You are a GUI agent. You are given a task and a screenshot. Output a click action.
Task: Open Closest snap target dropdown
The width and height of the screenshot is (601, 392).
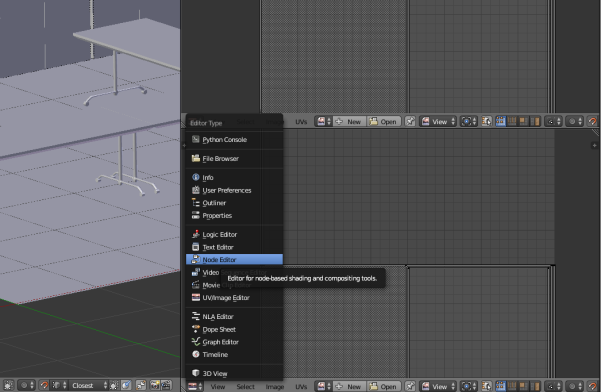89,385
